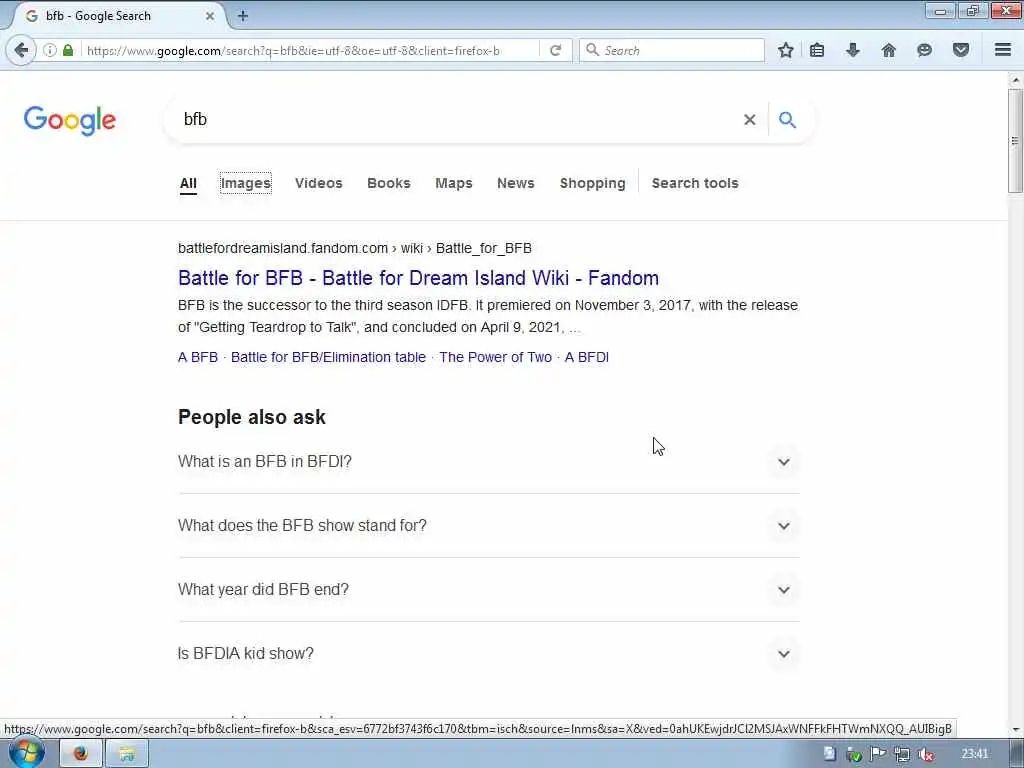
Task: Click the green padlock security icon
Action: [x=68, y=50]
